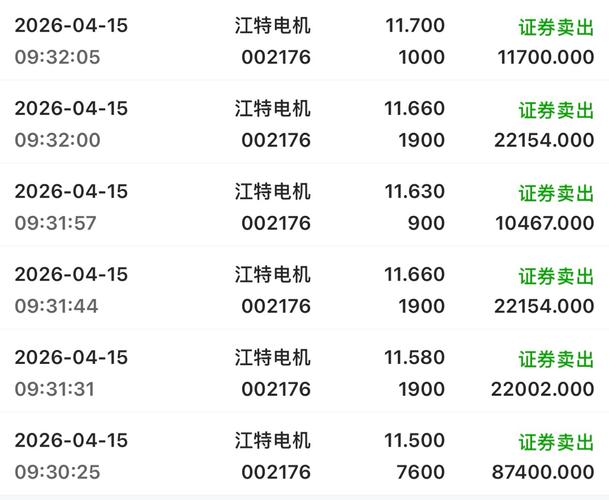This screenshot has height=500, width=609.
Task: Select the amount 11700.000
Action: click(546, 57)
